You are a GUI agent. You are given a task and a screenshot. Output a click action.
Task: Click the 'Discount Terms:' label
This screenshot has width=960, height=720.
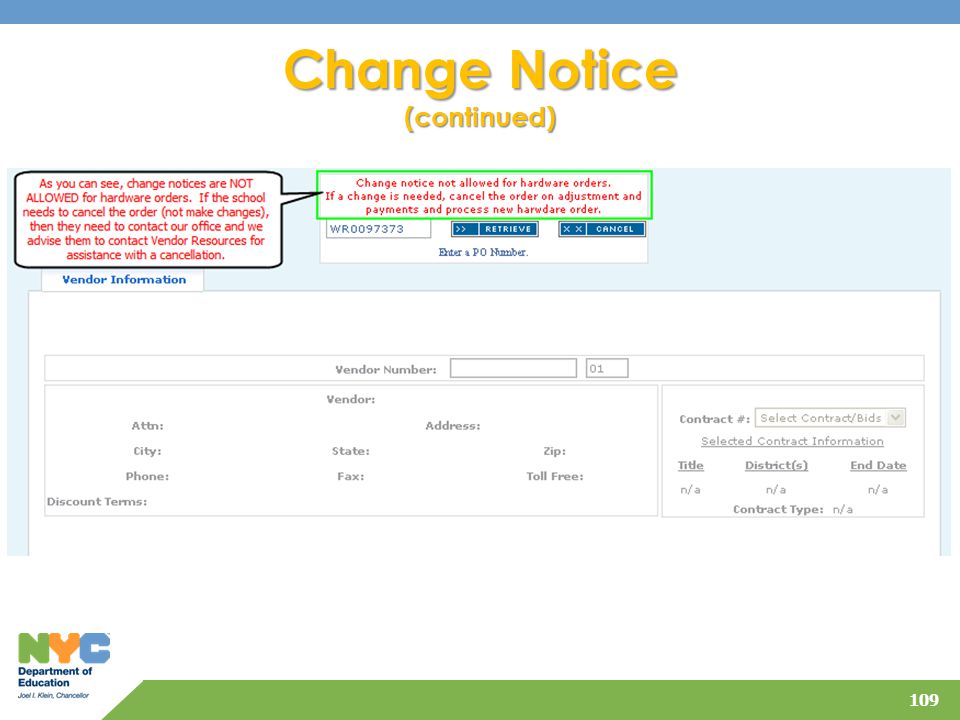pos(97,501)
